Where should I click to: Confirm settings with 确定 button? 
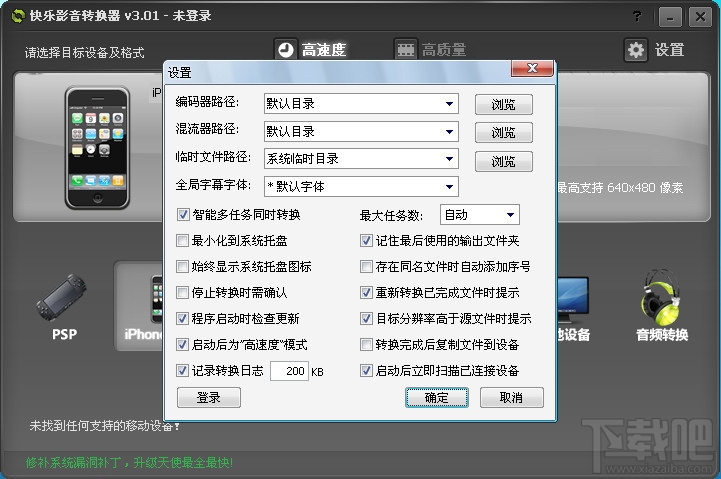(x=437, y=398)
